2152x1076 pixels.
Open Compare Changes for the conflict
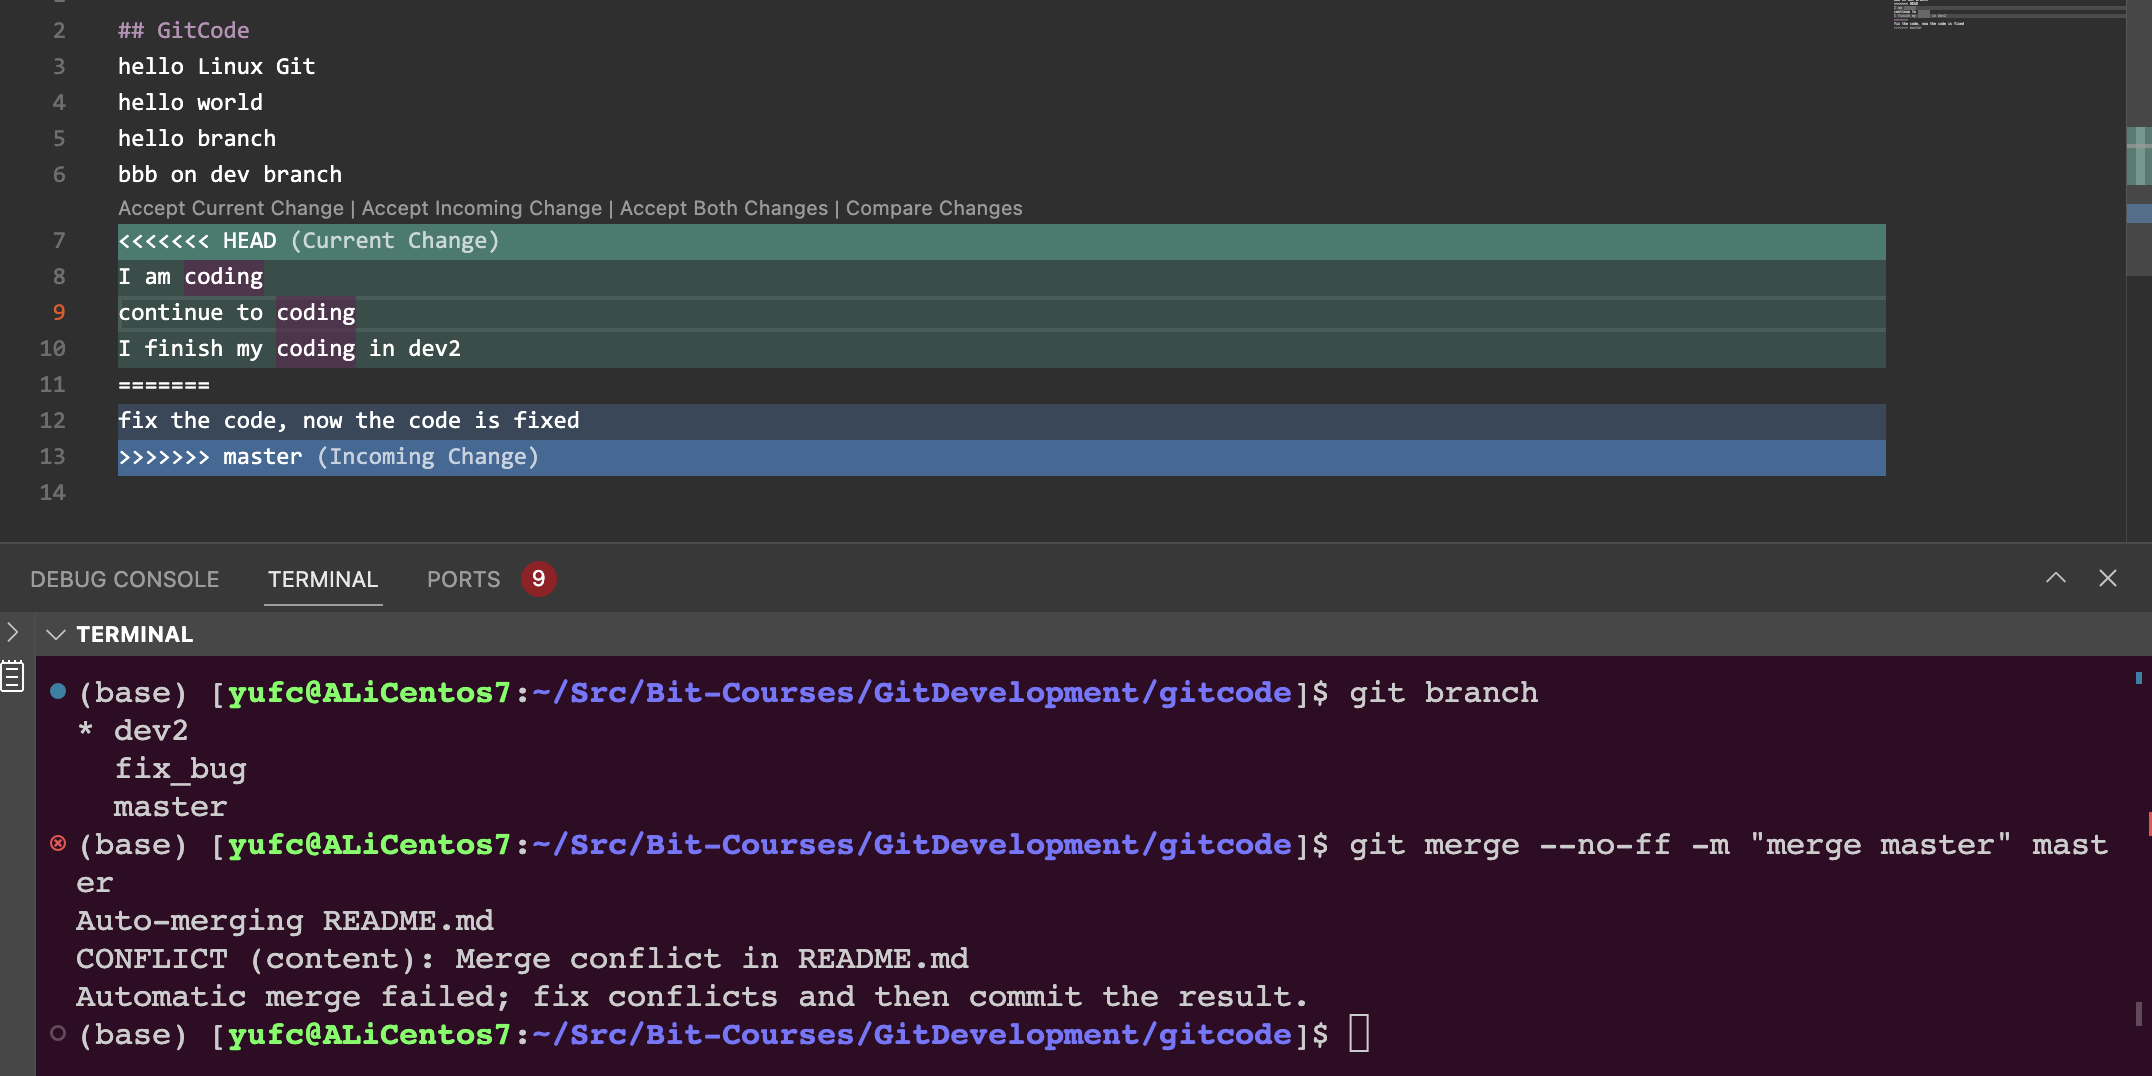click(x=933, y=208)
